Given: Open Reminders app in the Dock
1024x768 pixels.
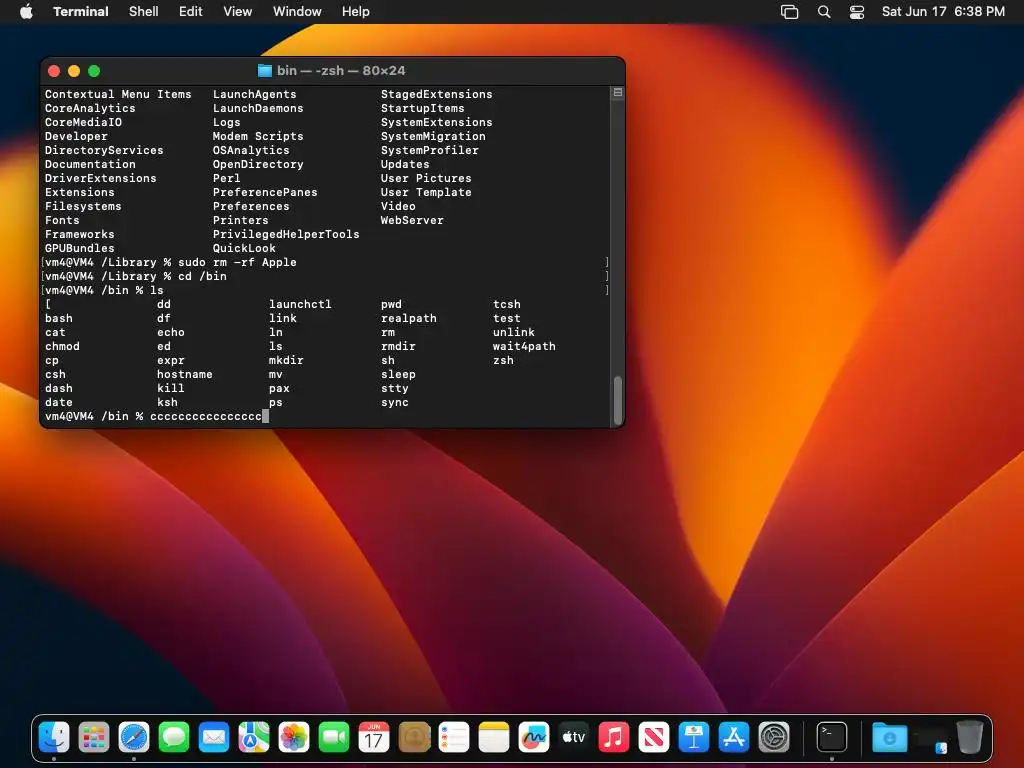Looking at the screenshot, I should [x=454, y=737].
